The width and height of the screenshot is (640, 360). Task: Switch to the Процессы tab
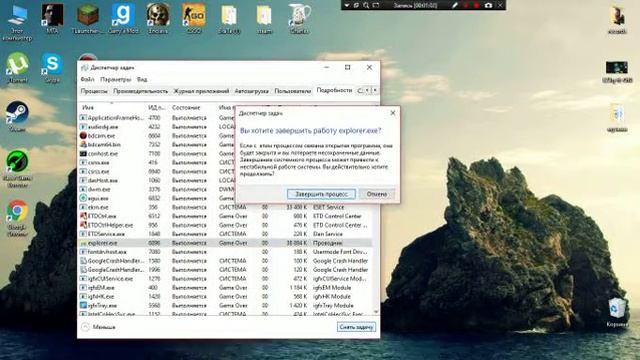pyautogui.click(x=94, y=91)
